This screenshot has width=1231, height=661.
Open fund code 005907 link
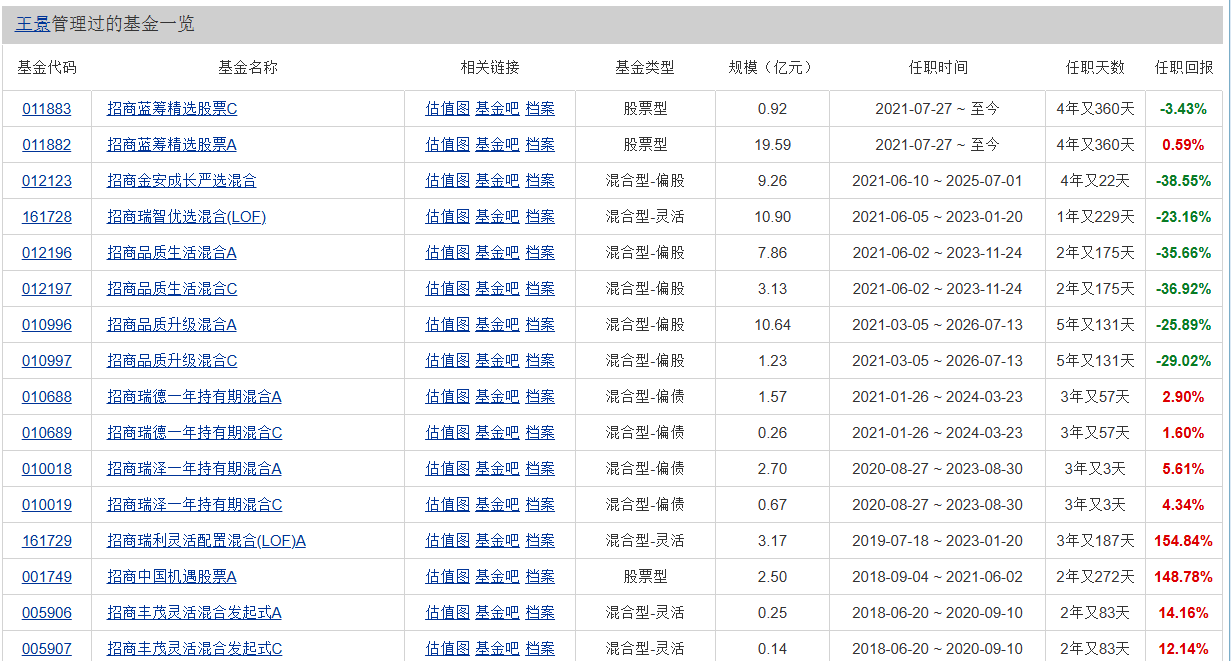coord(47,649)
